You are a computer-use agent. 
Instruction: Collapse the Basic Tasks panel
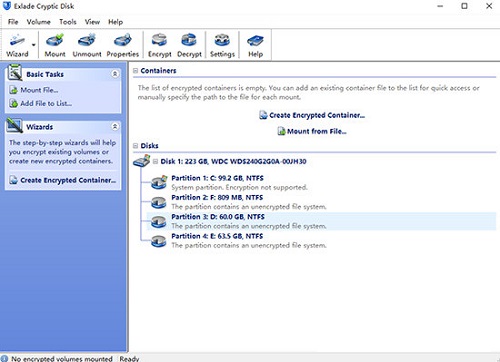point(115,74)
